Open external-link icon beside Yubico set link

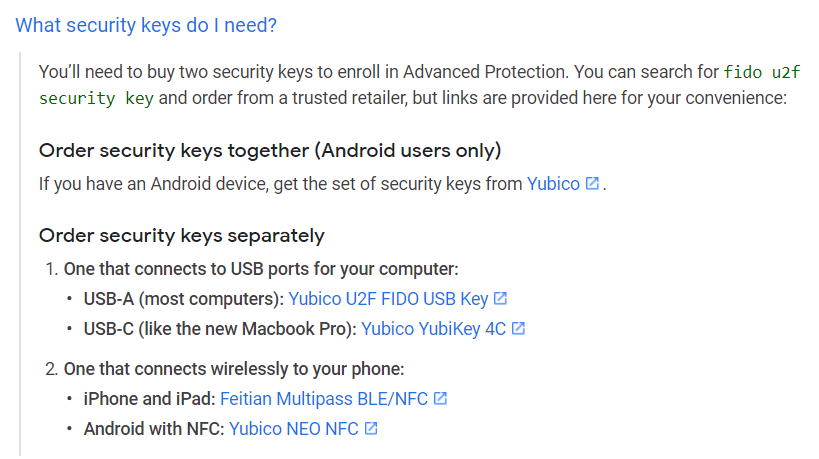pos(592,183)
